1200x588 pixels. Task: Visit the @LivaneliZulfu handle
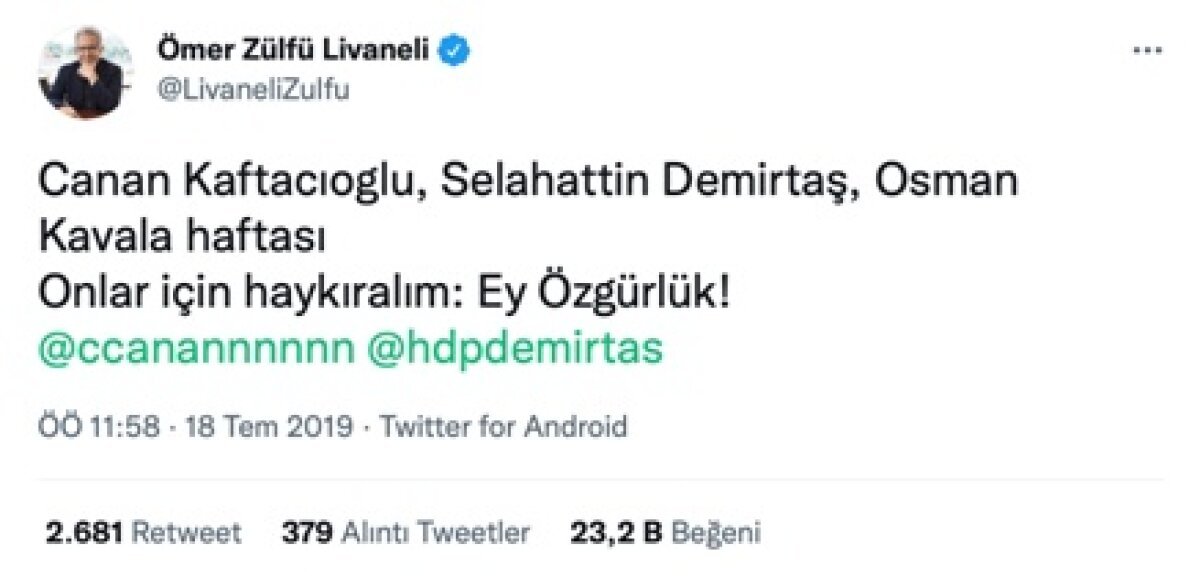pyautogui.click(x=255, y=89)
